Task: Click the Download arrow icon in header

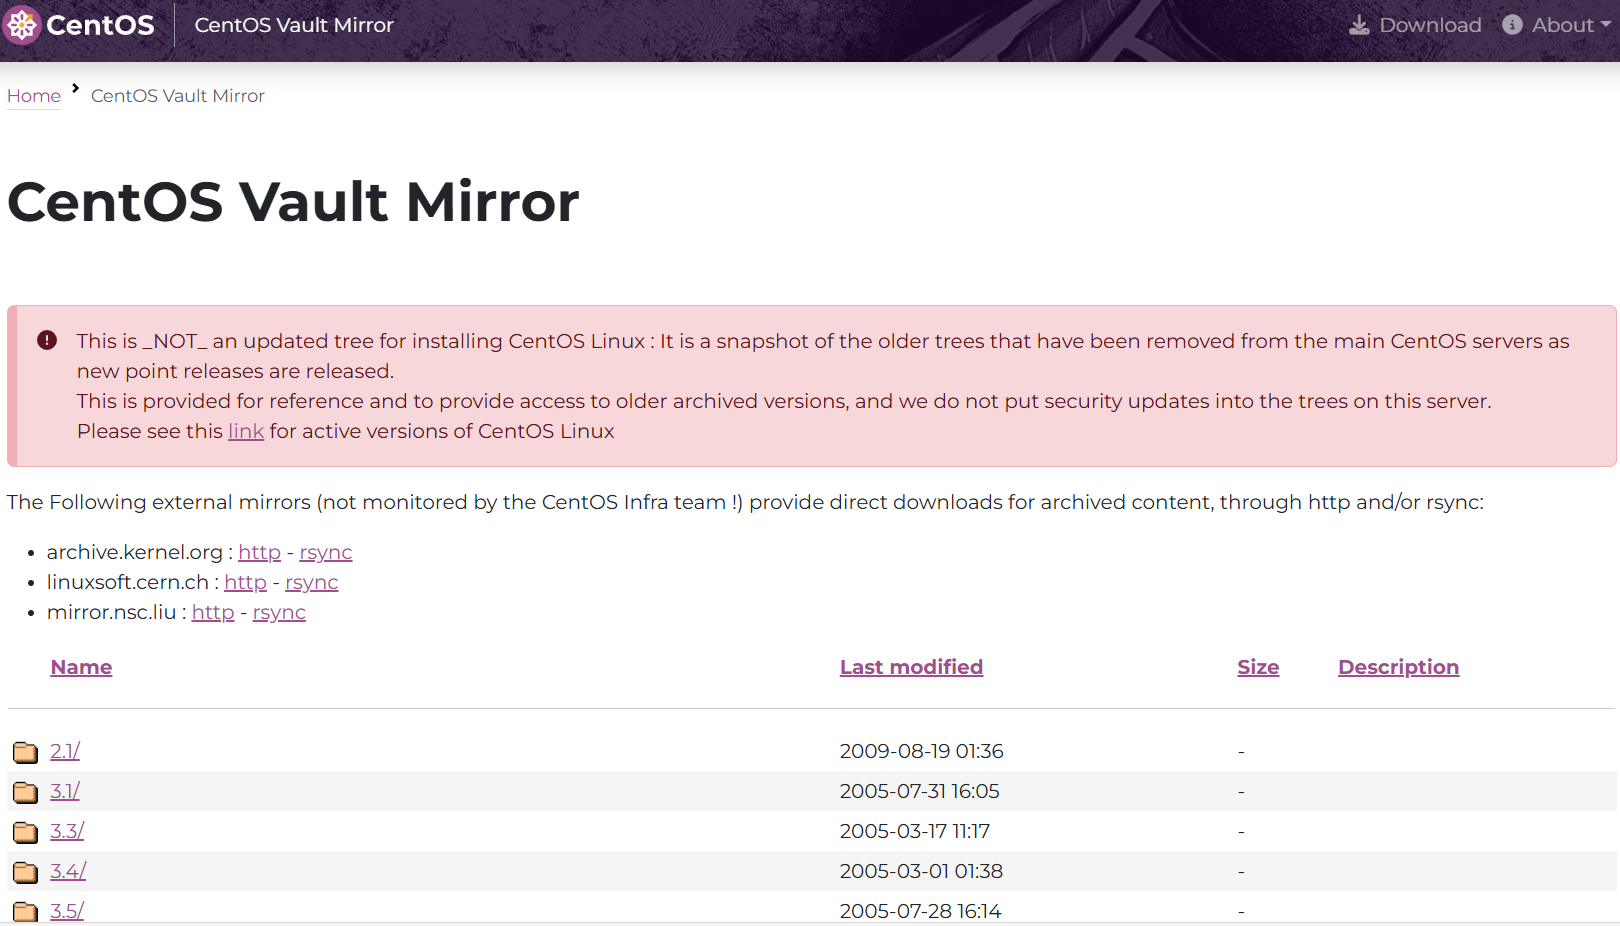Action: 1359,25
